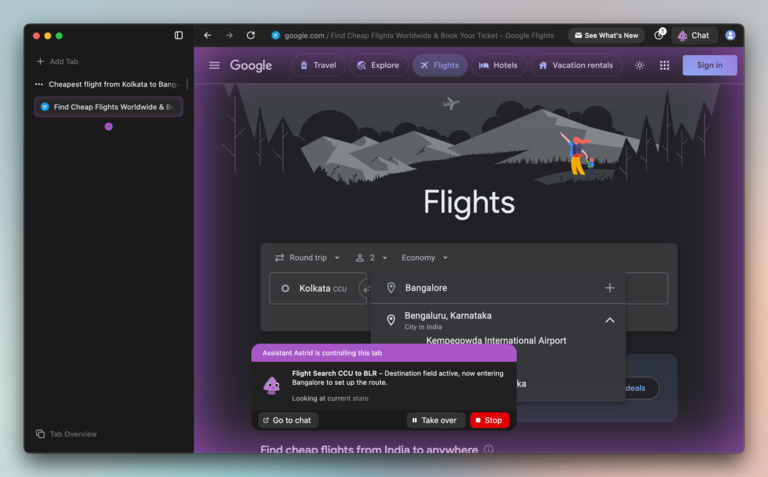Screen dimensions: 768x477
Task: Select the Find Cheap Flights Worldwide sidebar tab
Action: (x=109, y=107)
